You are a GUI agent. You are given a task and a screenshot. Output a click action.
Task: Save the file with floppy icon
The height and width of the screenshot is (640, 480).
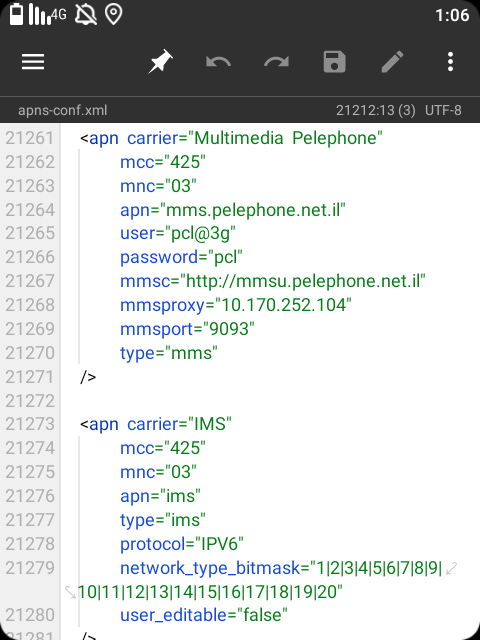click(334, 62)
